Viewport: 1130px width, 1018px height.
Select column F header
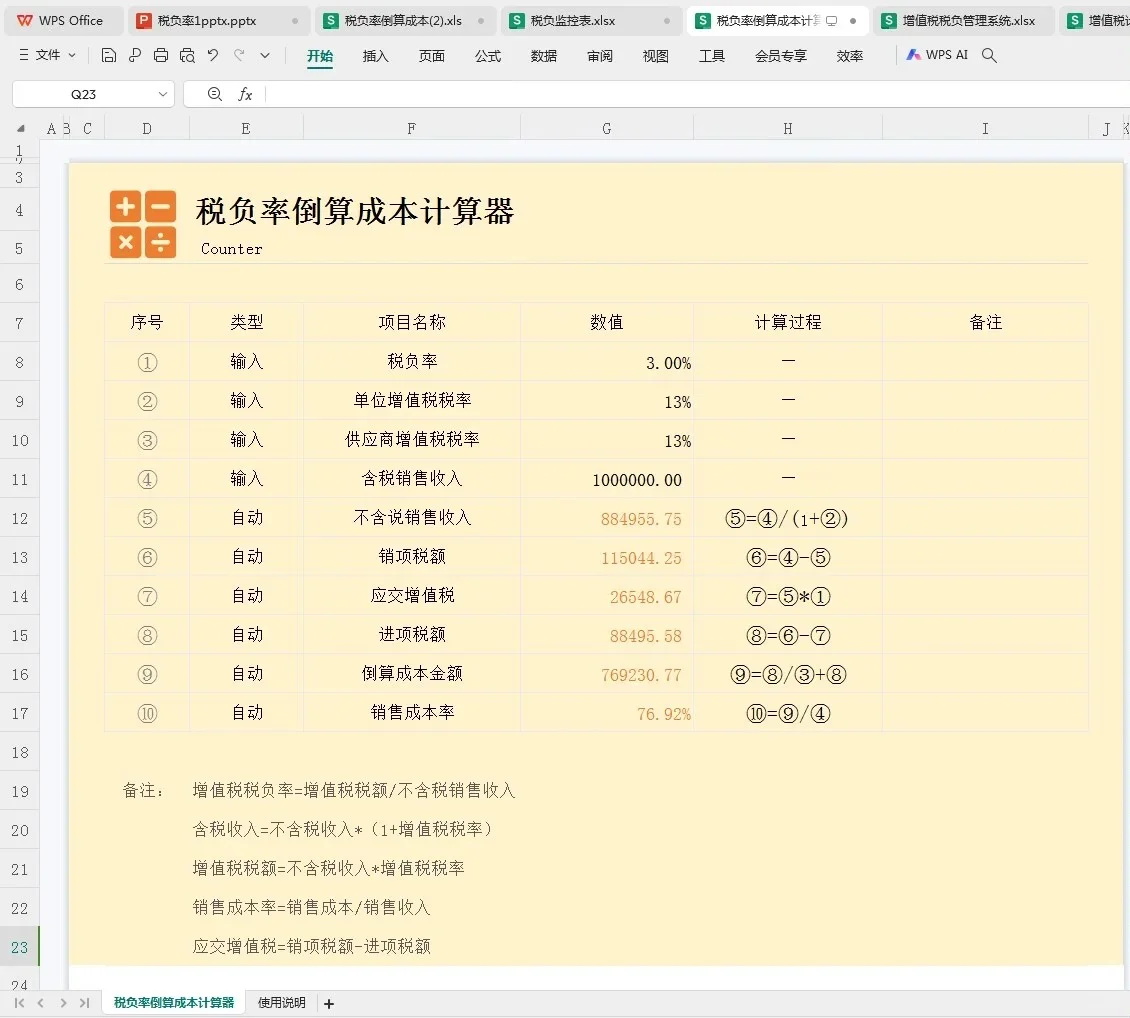click(411, 129)
